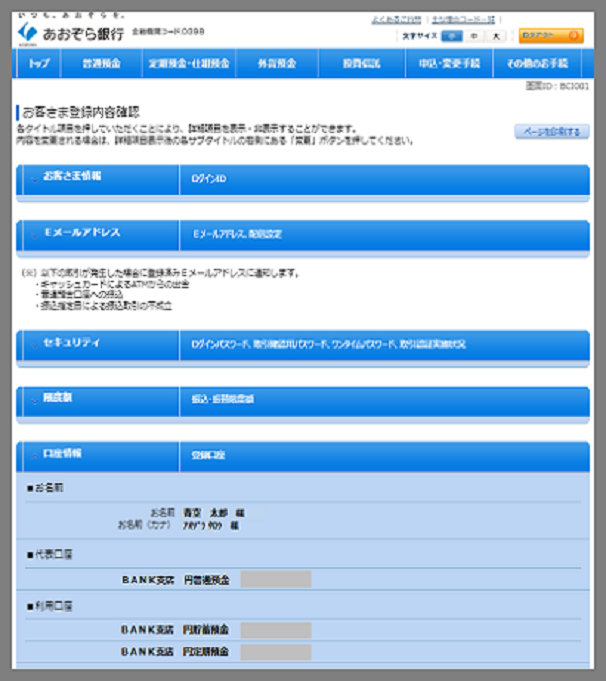This screenshot has height=681, width=606.
Task: Go to the トップ menu
Action: [39, 63]
